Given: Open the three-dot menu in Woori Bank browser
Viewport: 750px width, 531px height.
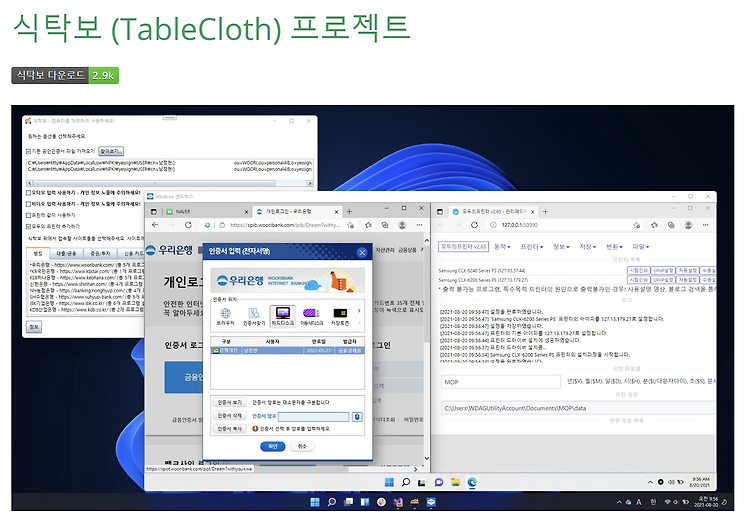Looking at the screenshot, I should click(419, 225).
